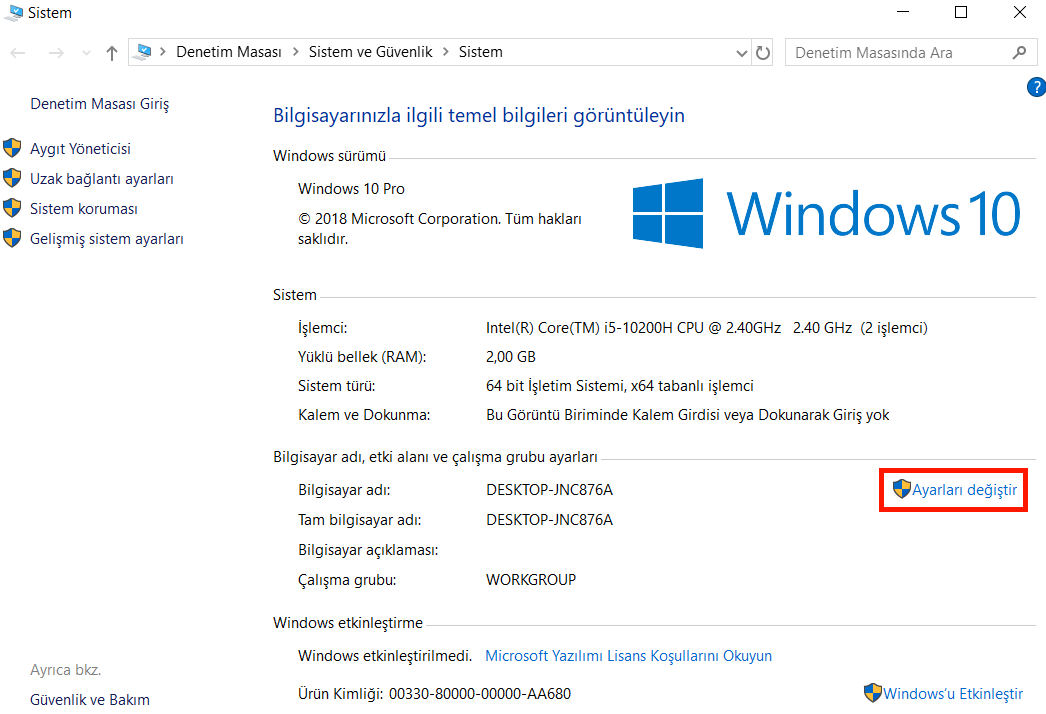This screenshot has width=1046, height=714.
Task: Click the shield icon beside Uzak bağlantı ayarları
Action: point(12,177)
